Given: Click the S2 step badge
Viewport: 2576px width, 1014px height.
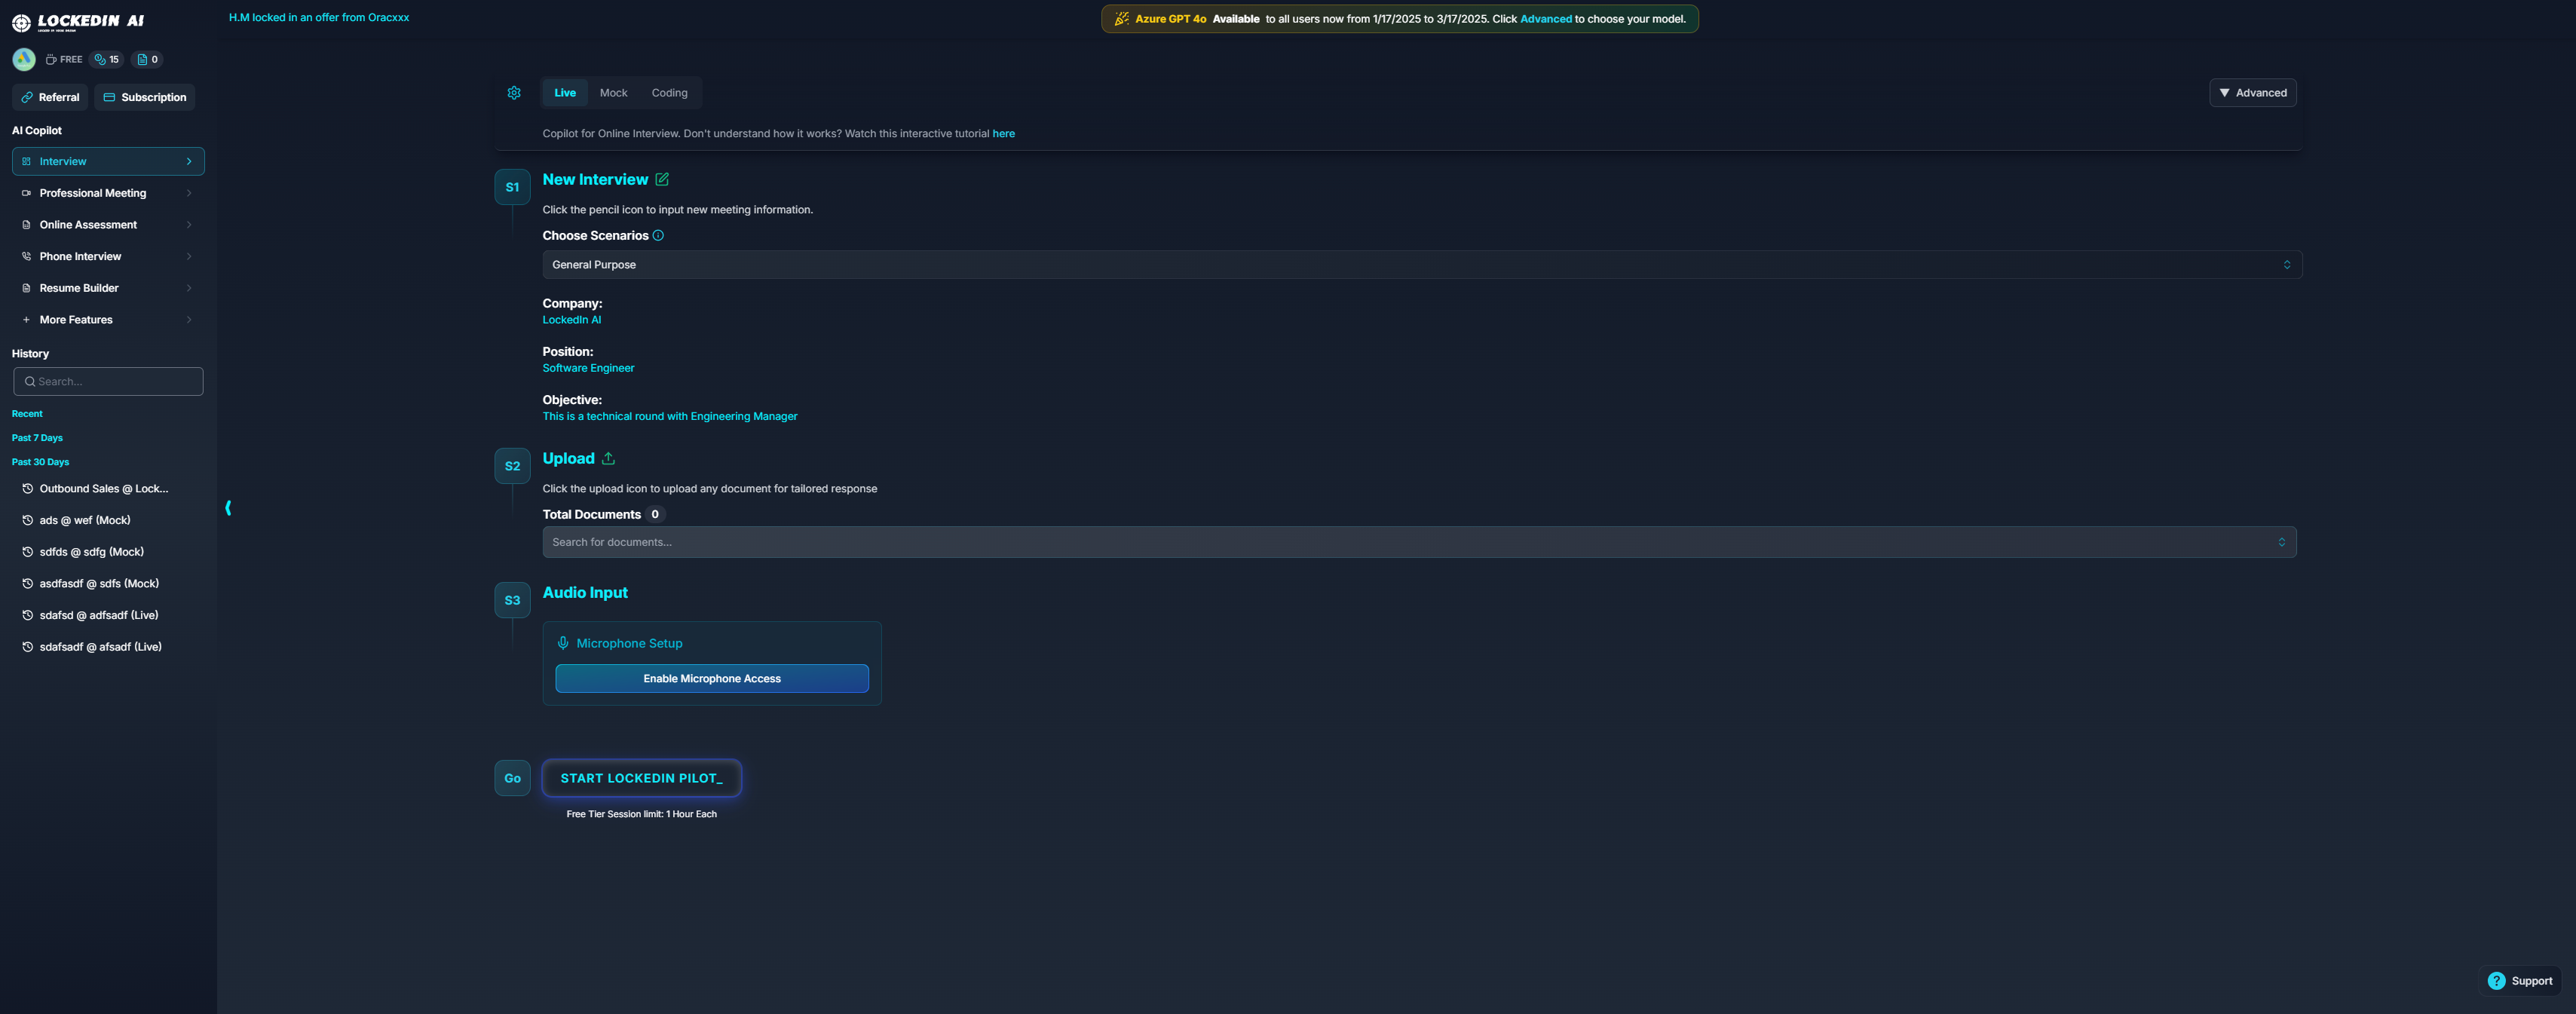Looking at the screenshot, I should pos(512,466).
